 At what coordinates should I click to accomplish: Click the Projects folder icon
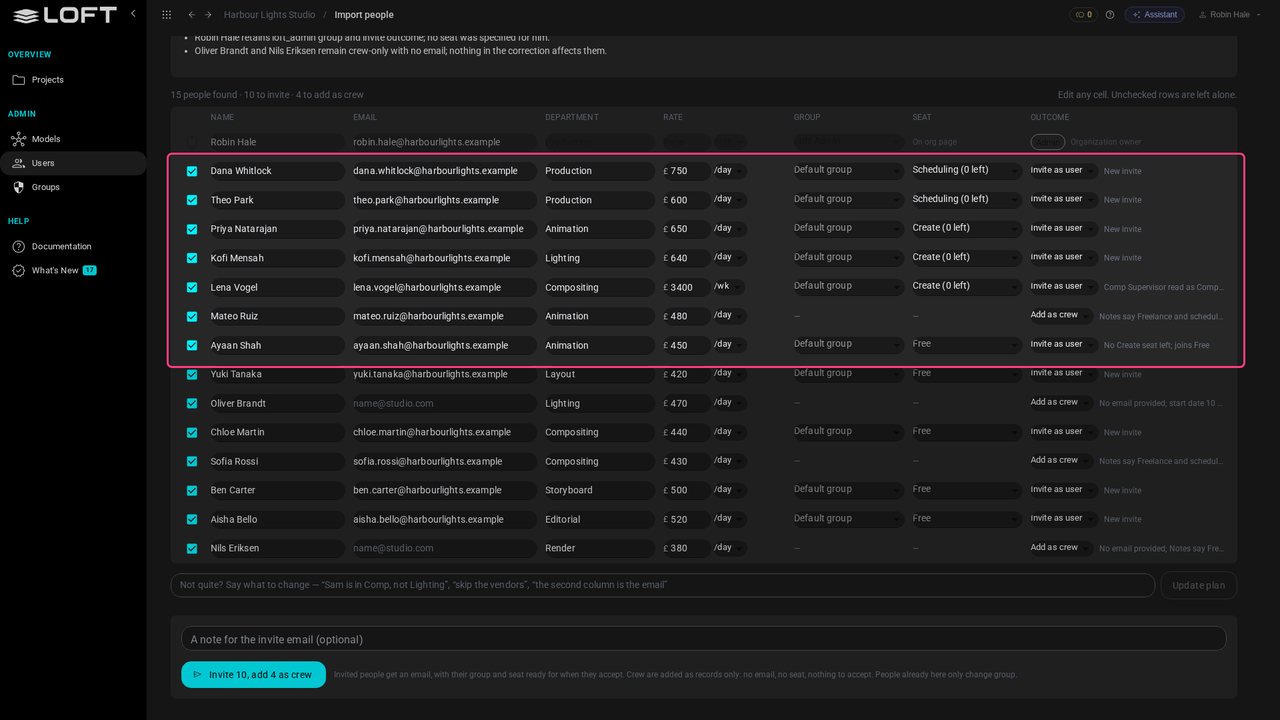click(19, 80)
